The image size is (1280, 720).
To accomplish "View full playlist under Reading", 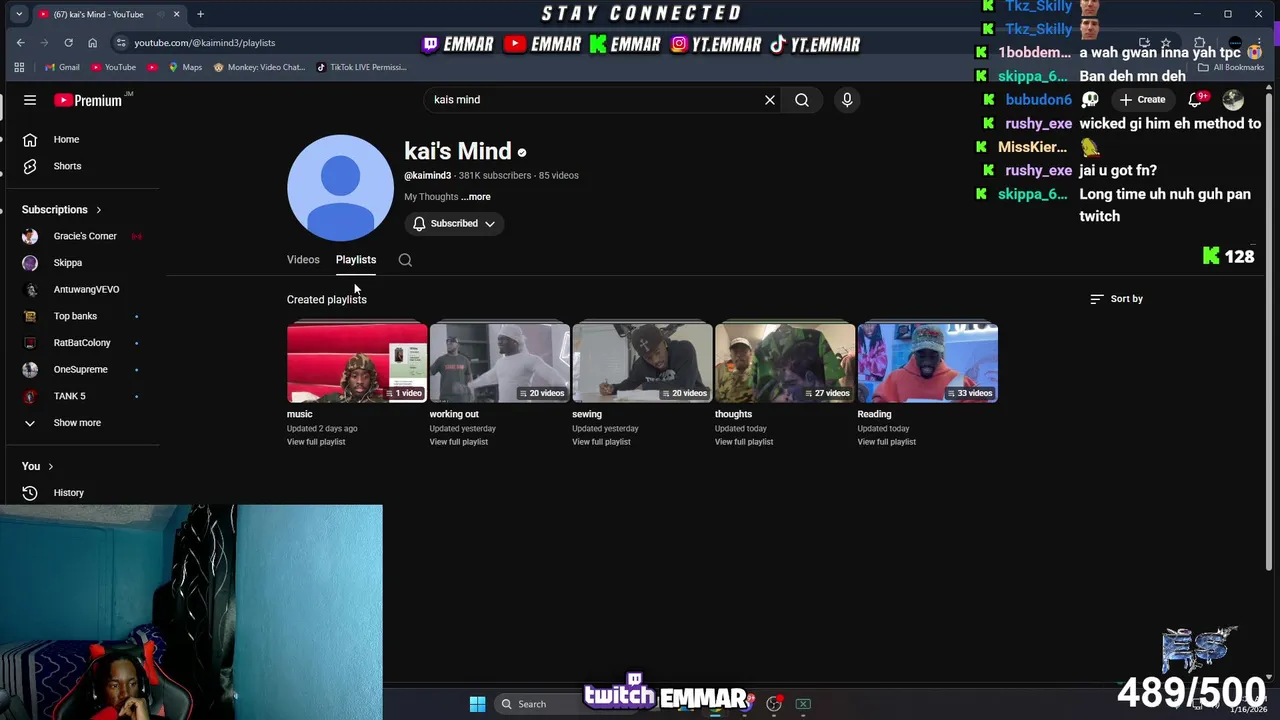I will click(887, 442).
